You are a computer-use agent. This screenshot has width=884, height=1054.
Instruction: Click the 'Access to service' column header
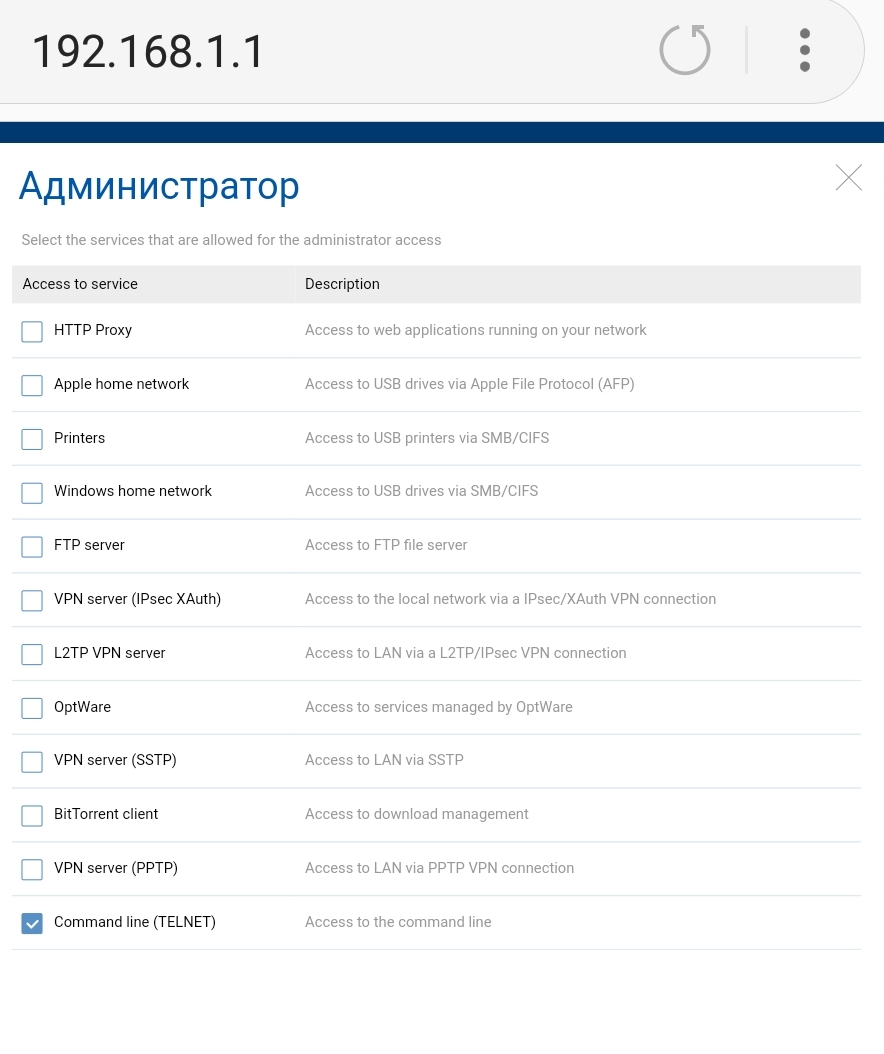coord(80,284)
